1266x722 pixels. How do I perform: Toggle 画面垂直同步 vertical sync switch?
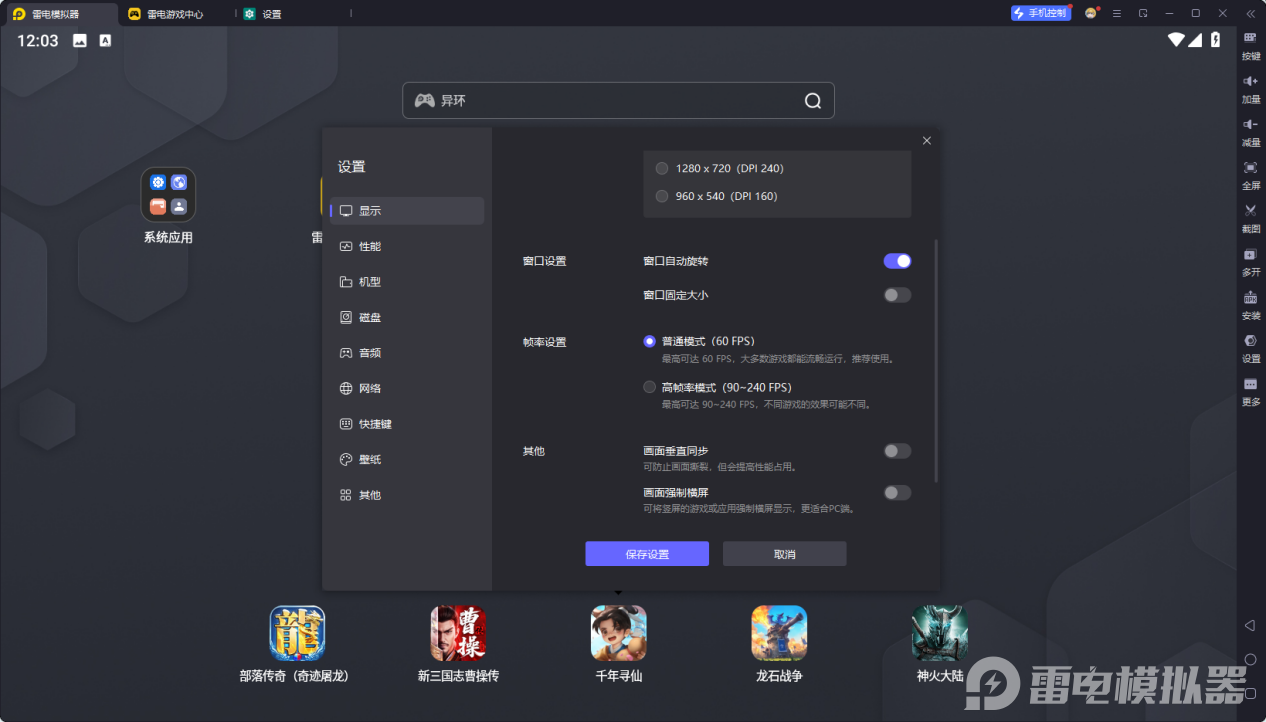pyautogui.click(x=897, y=451)
